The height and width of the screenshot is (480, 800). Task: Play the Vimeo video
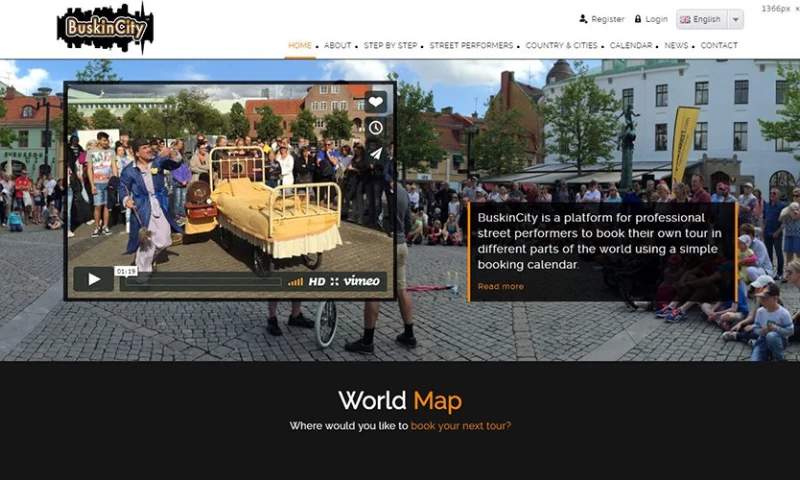point(93,280)
